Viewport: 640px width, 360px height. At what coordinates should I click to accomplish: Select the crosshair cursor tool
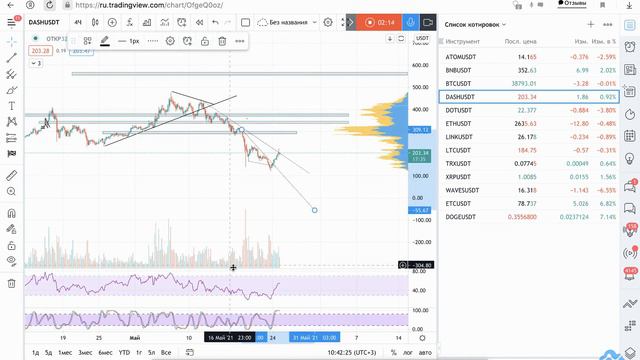(11, 42)
